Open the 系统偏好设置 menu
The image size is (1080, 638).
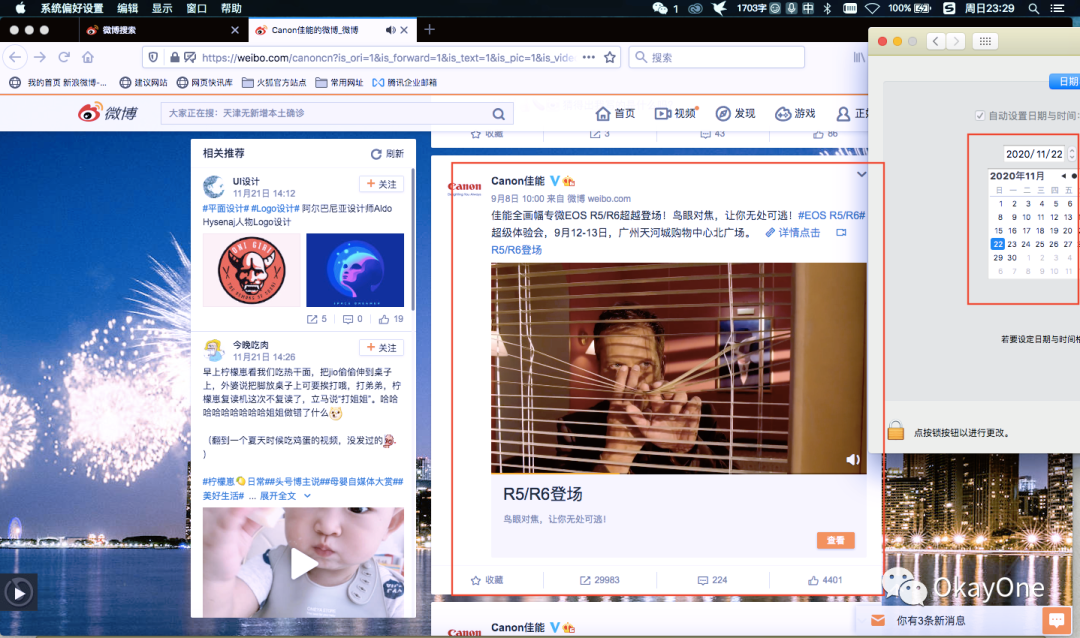(x=72, y=8)
